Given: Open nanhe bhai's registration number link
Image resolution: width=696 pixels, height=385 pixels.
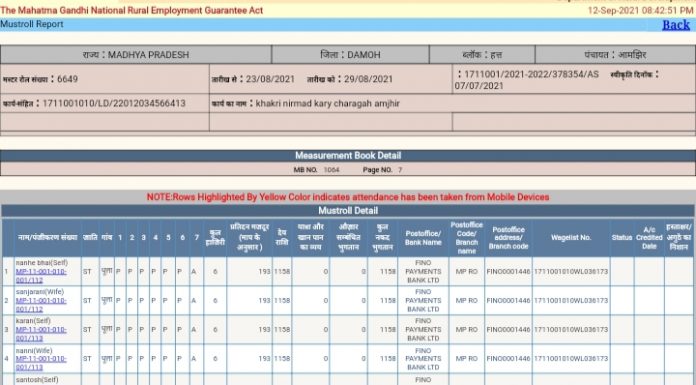Looking at the screenshot, I should coord(41,276).
